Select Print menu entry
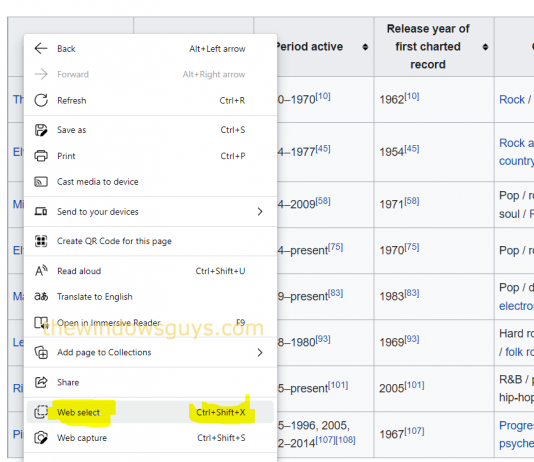 [x=150, y=156]
